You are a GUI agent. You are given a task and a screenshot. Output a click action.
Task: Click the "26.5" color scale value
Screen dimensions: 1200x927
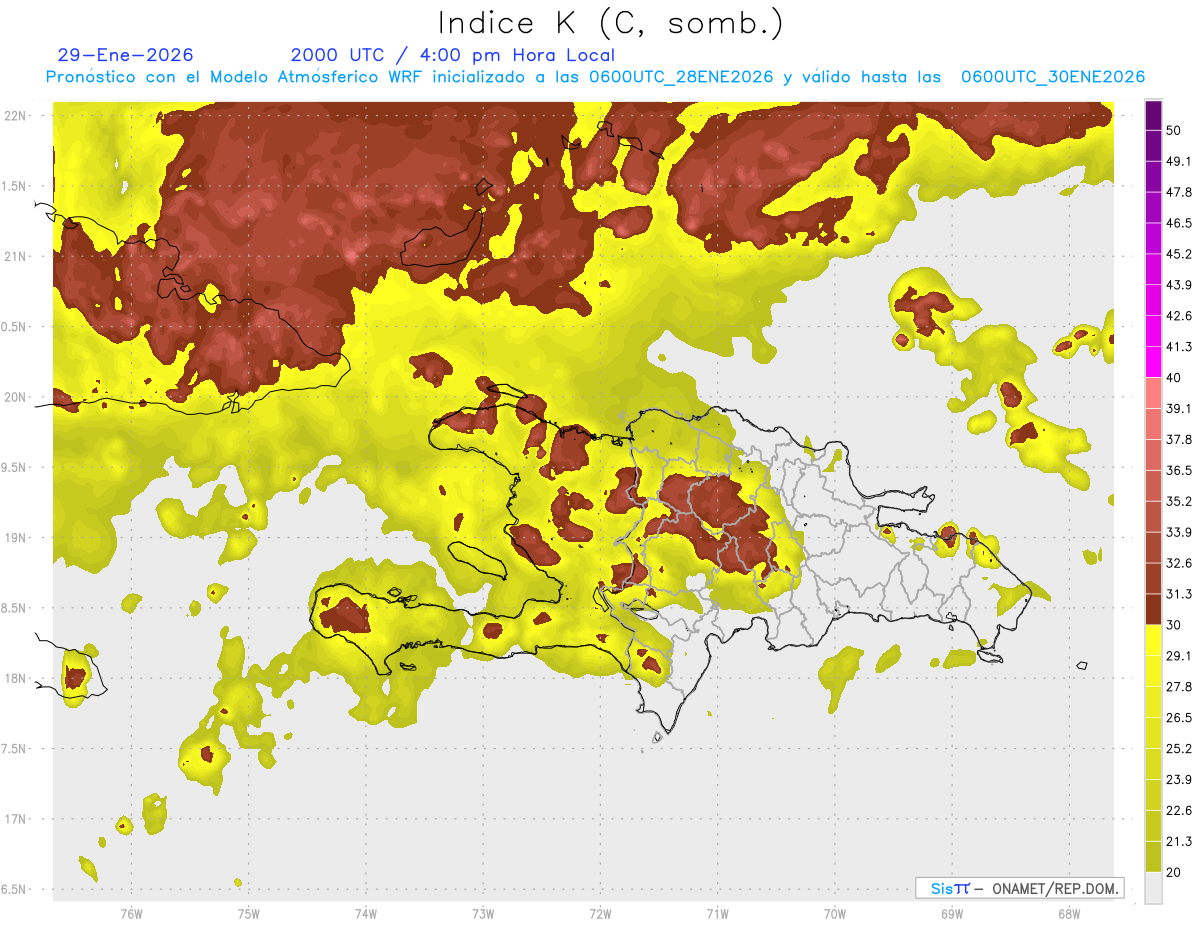point(1178,718)
